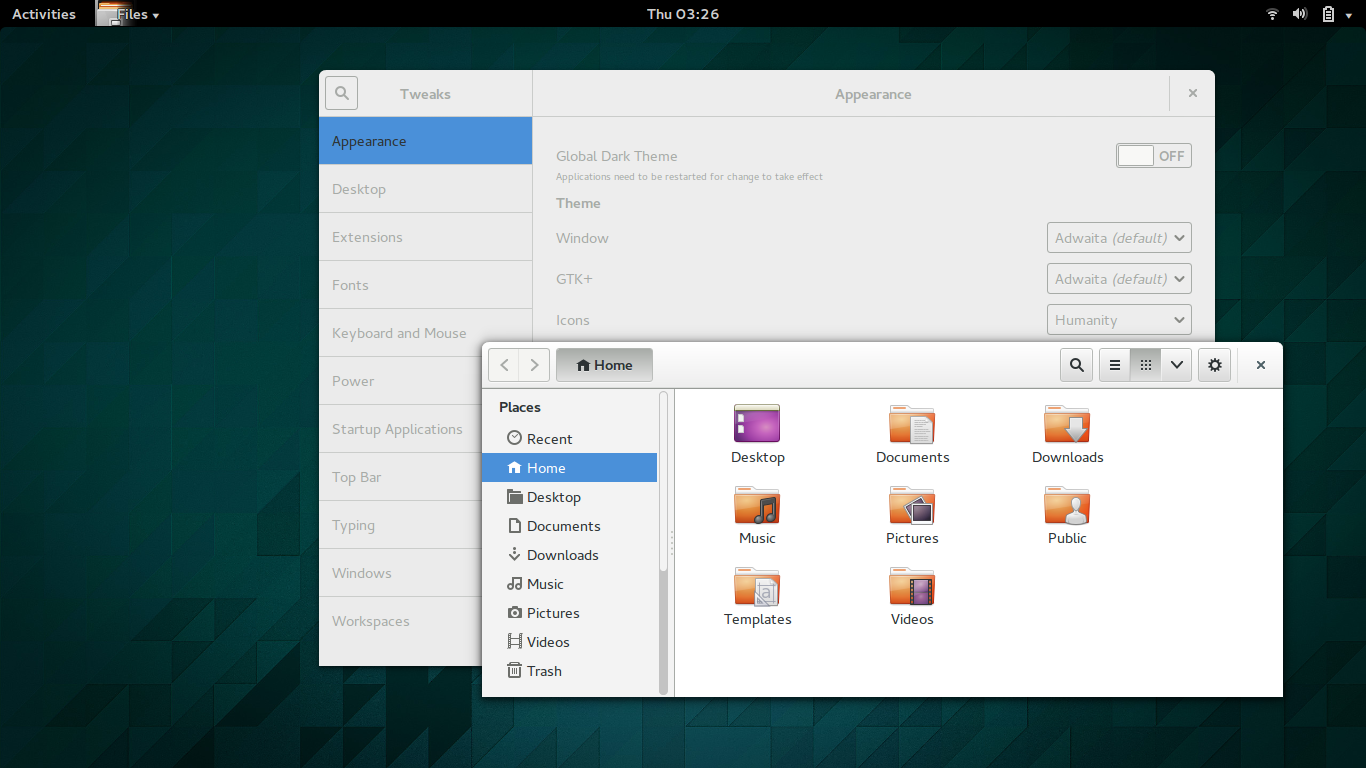
Task: Open the Trash in the sidebar
Action: tap(543, 670)
